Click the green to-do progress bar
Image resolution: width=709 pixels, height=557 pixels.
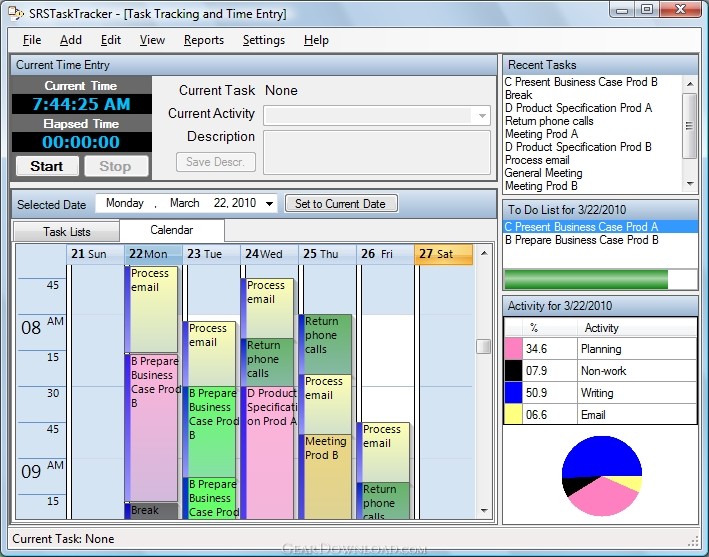586,279
